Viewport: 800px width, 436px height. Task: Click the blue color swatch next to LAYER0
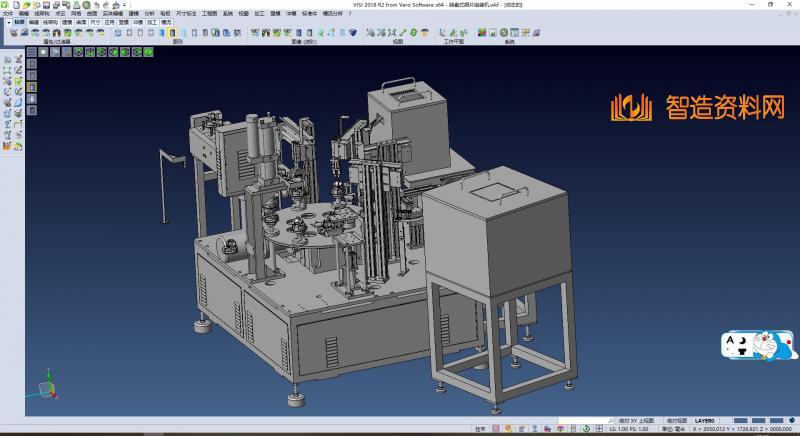click(x=741, y=421)
